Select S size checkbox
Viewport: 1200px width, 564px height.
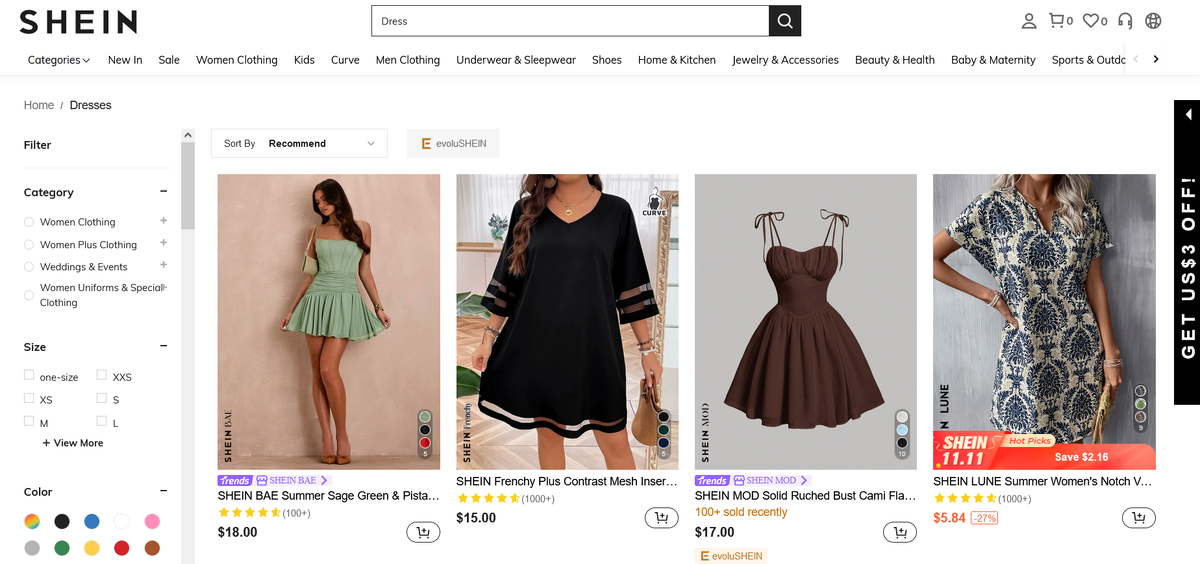102,398
